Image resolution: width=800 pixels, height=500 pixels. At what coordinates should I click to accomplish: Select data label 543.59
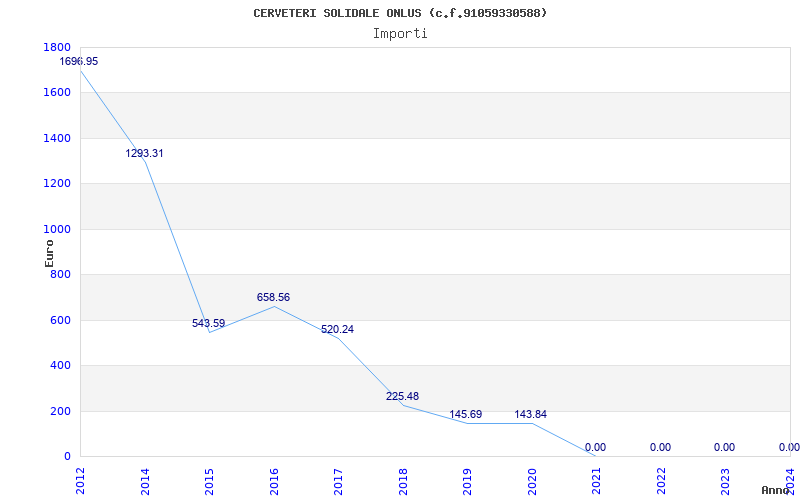pyautogui.click(x=208, y=323)
